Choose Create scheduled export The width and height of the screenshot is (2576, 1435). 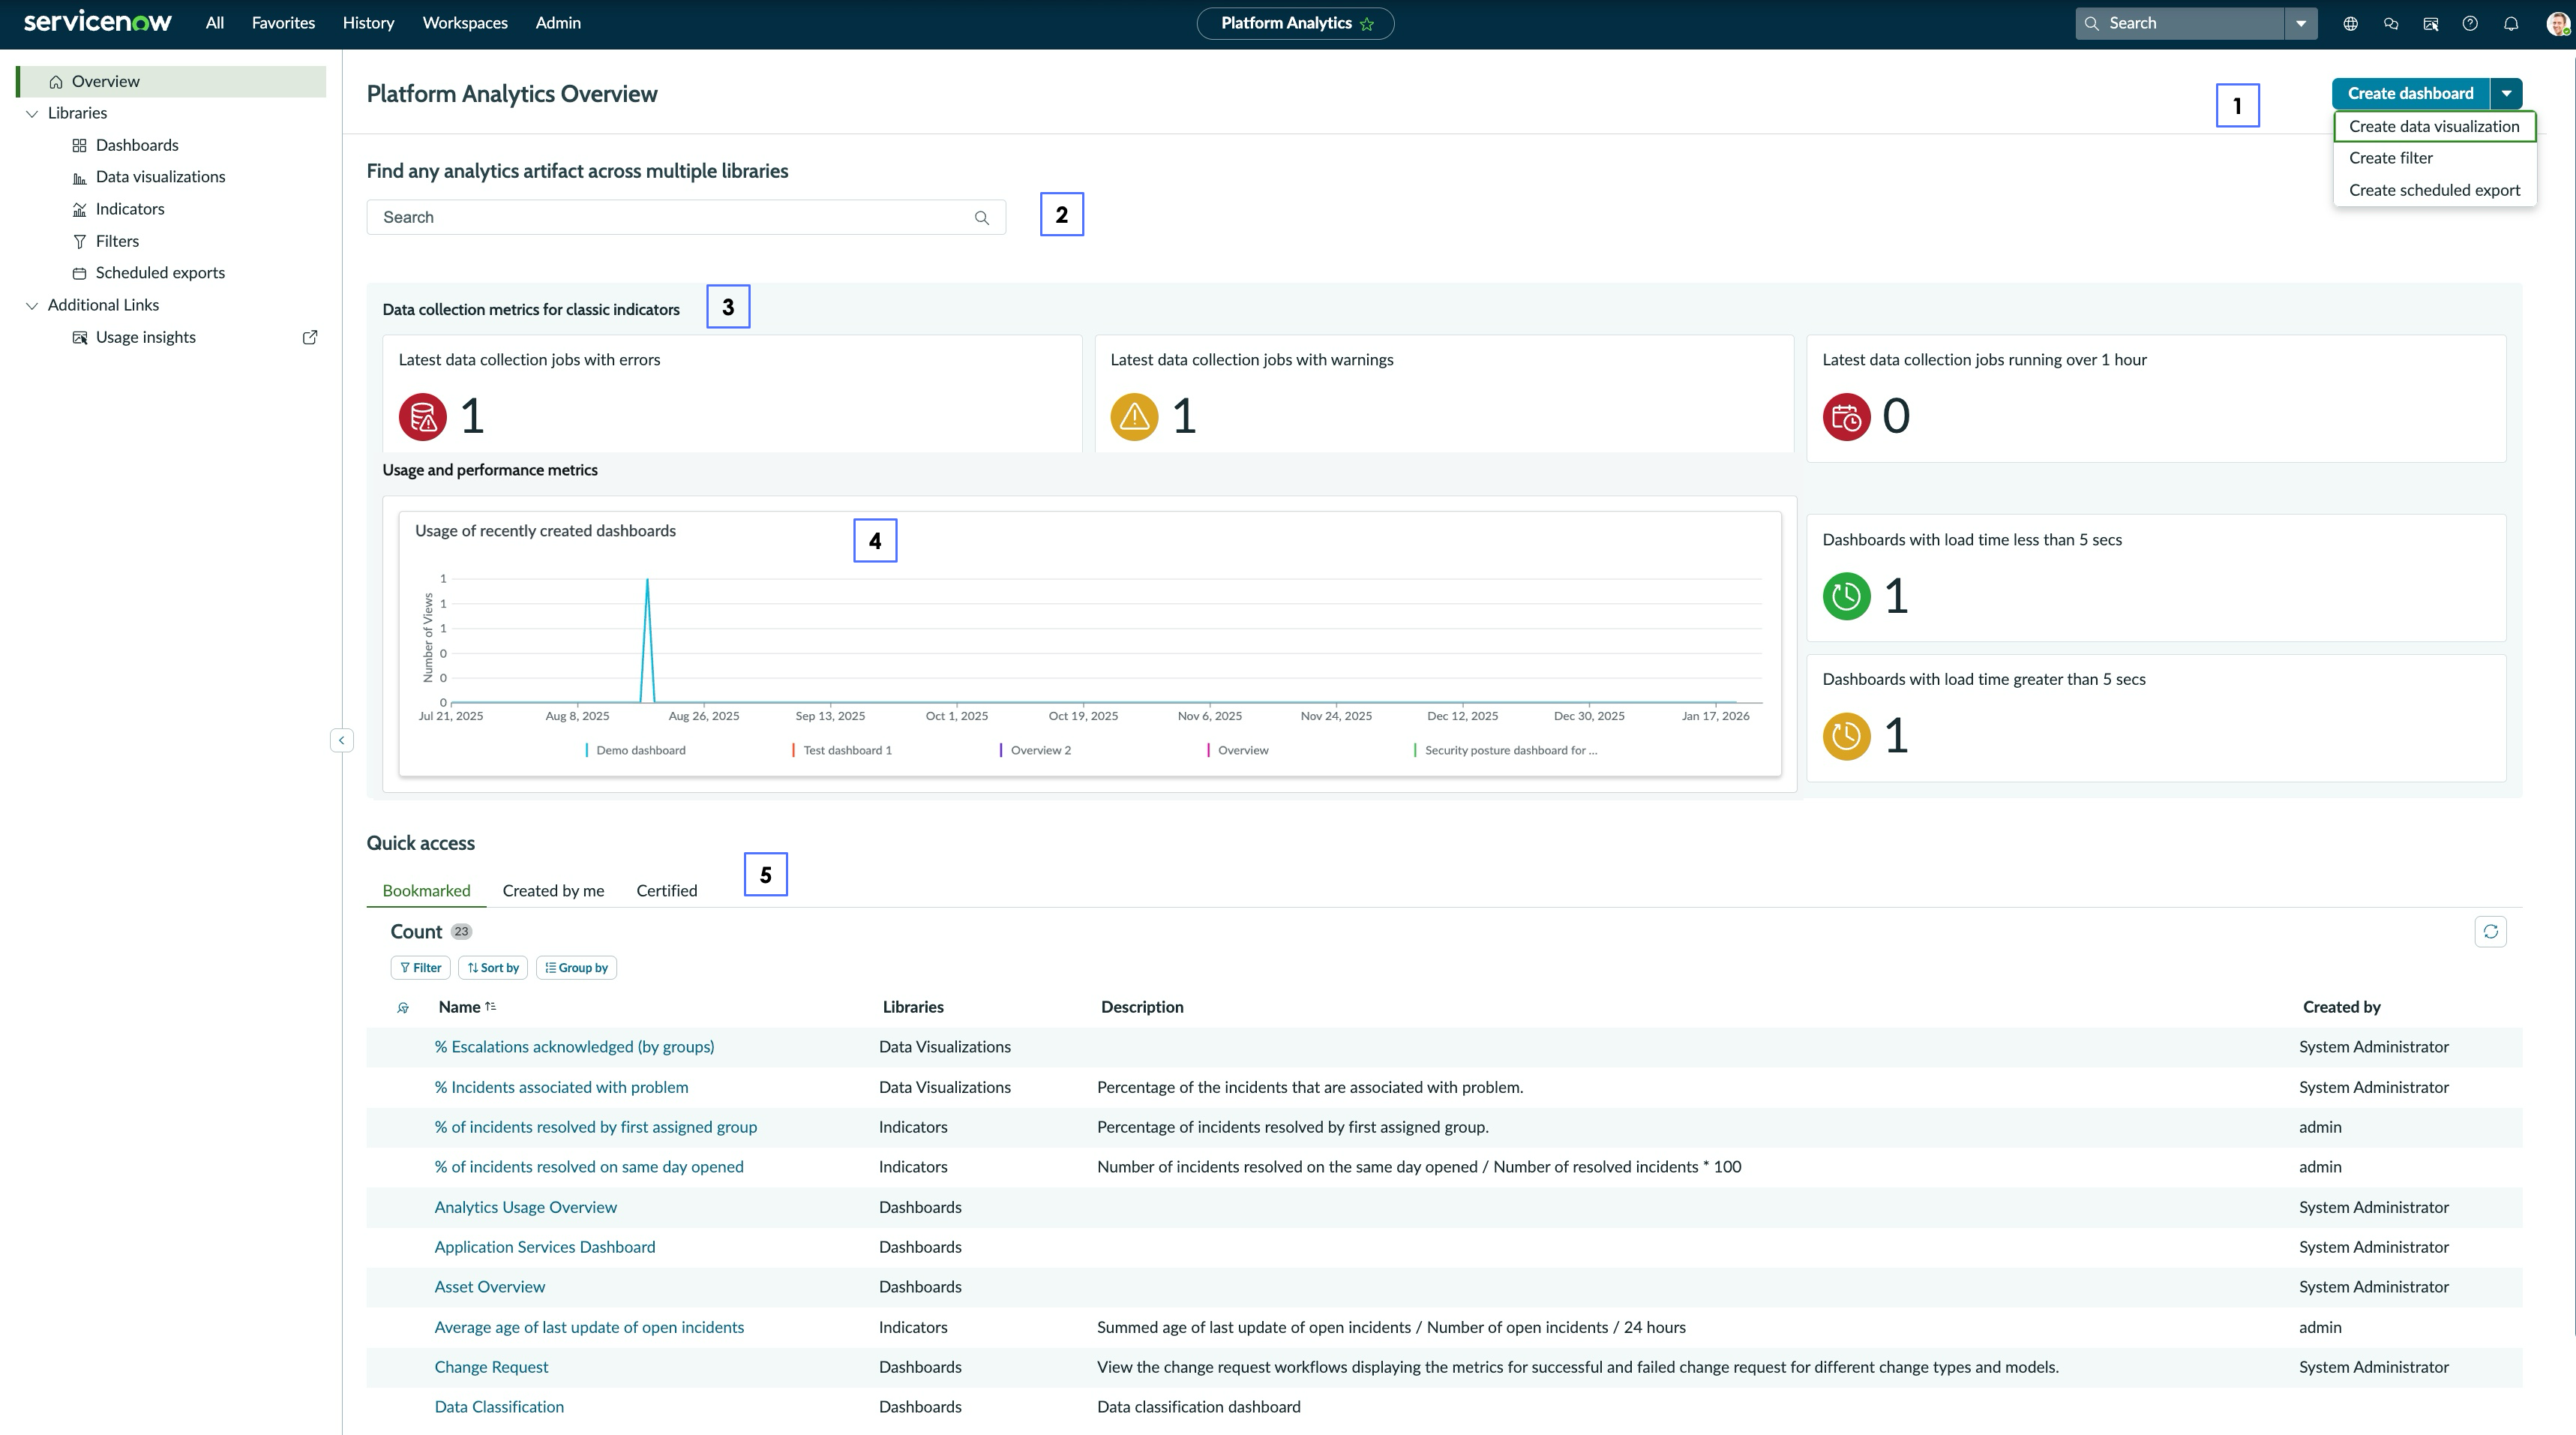pos(2434,190)
